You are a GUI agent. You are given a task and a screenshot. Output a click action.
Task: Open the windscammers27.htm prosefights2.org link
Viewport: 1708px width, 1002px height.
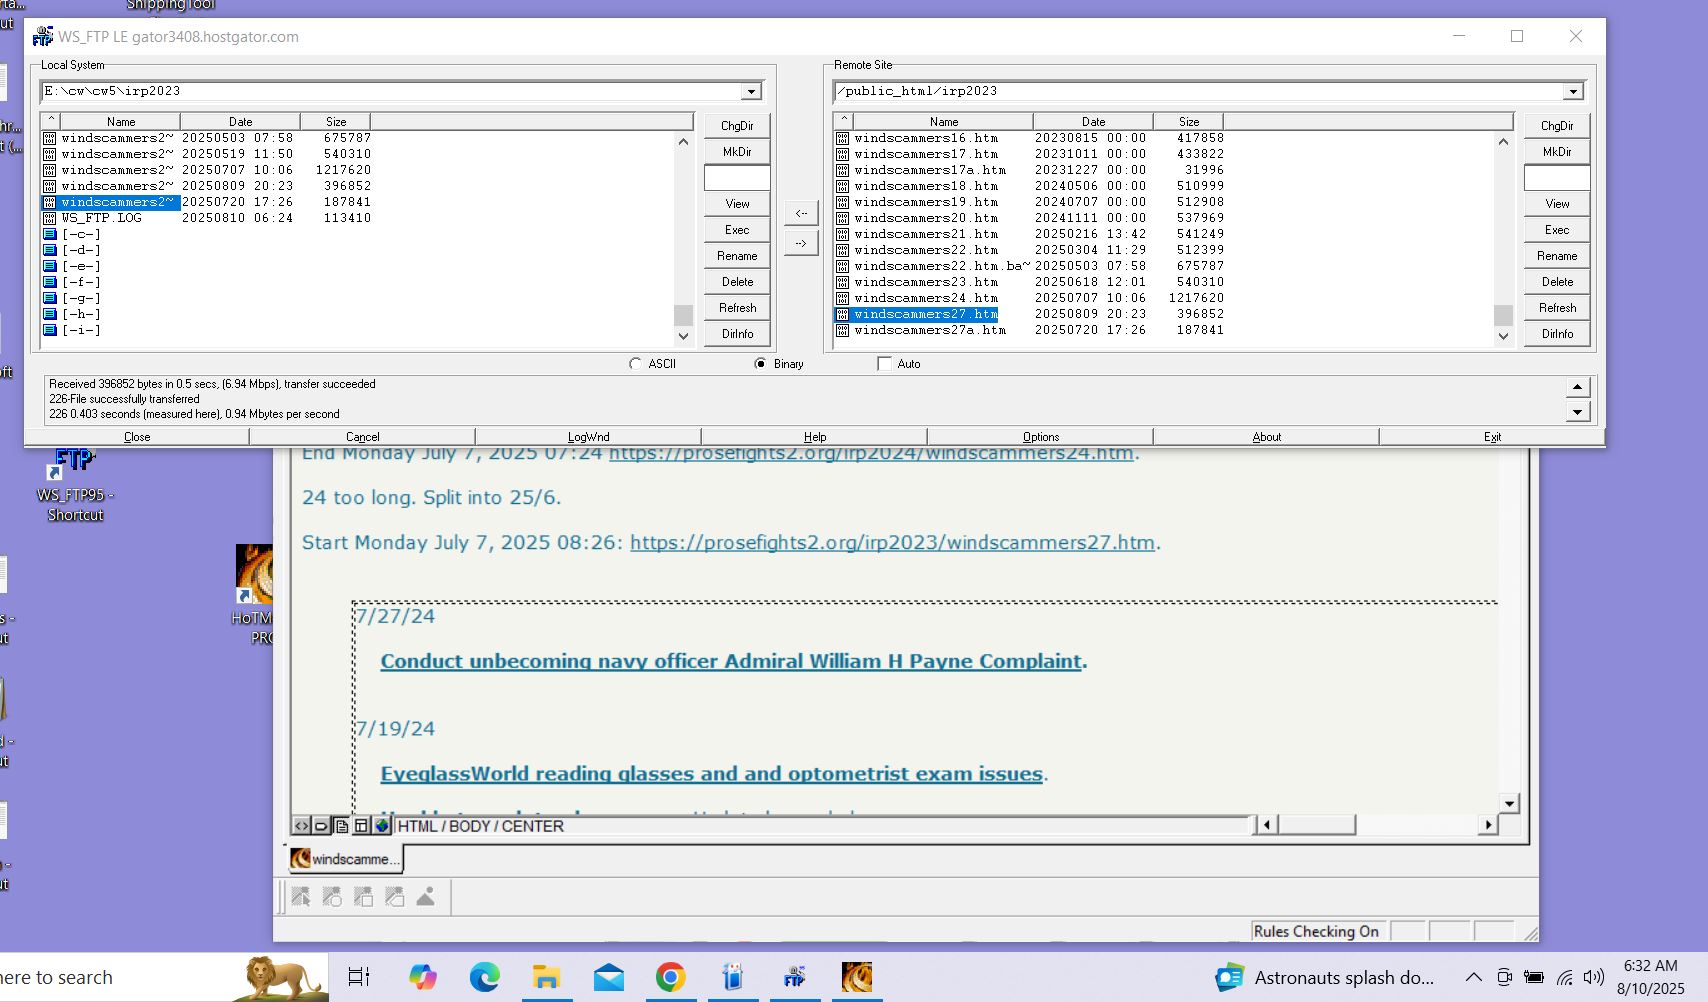pos(892,542)
